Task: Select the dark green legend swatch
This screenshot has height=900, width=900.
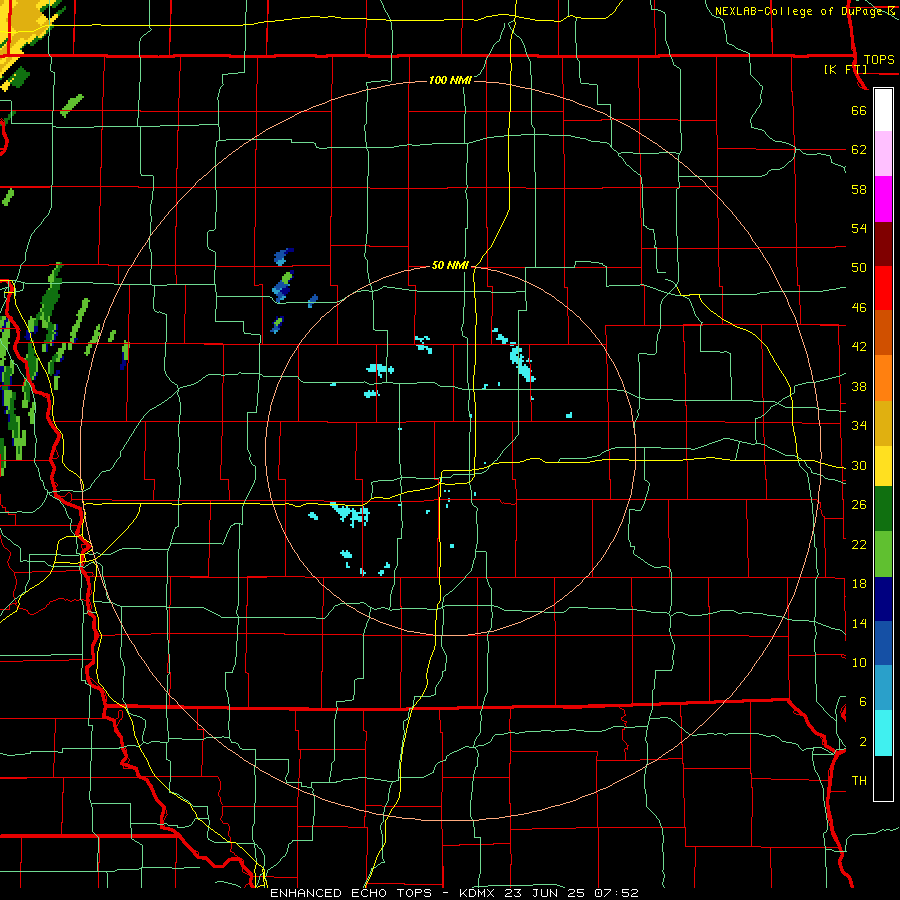Action: (883, 509)
